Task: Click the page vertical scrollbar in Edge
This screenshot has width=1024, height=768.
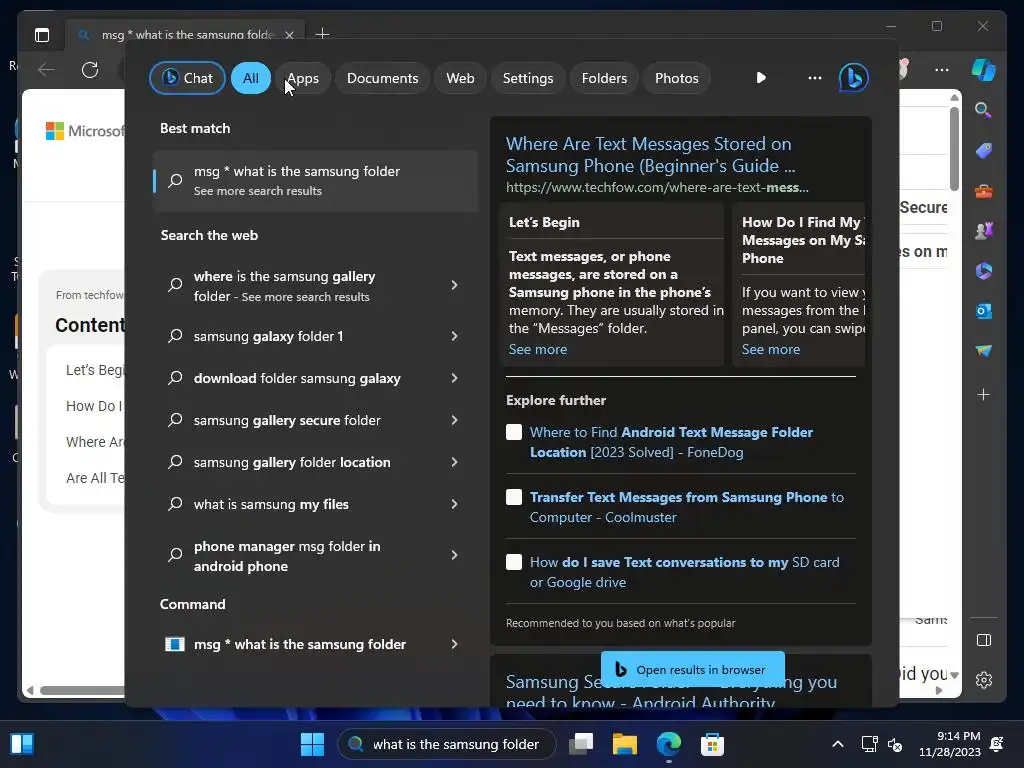Action: point(954,149)
